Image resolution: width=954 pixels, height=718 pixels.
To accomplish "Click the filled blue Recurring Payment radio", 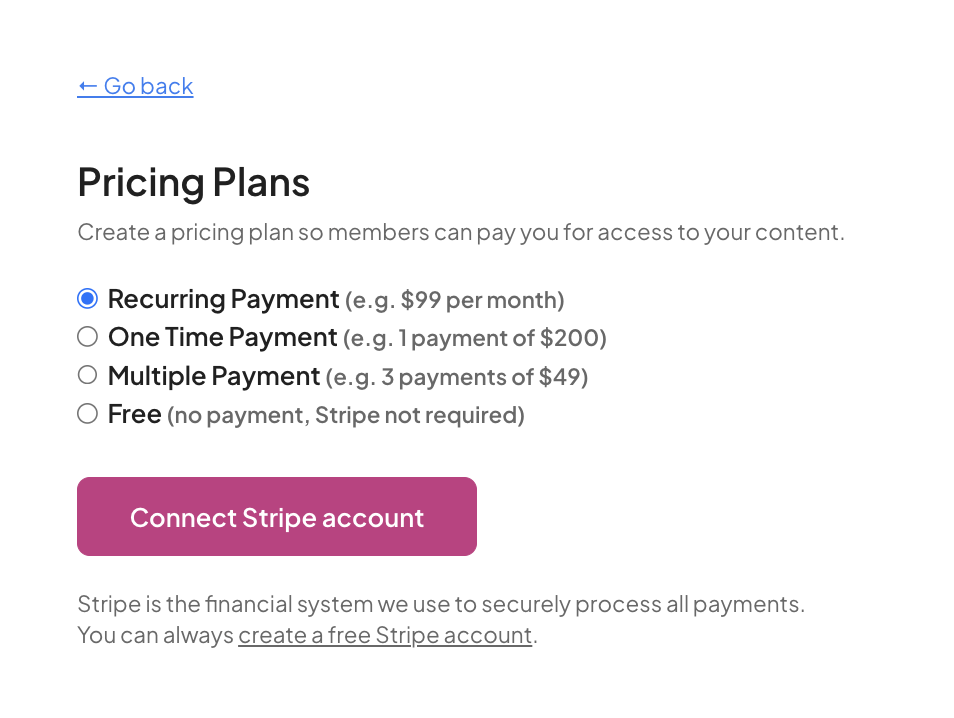I will pyautogui.click(x=87, y=297).
